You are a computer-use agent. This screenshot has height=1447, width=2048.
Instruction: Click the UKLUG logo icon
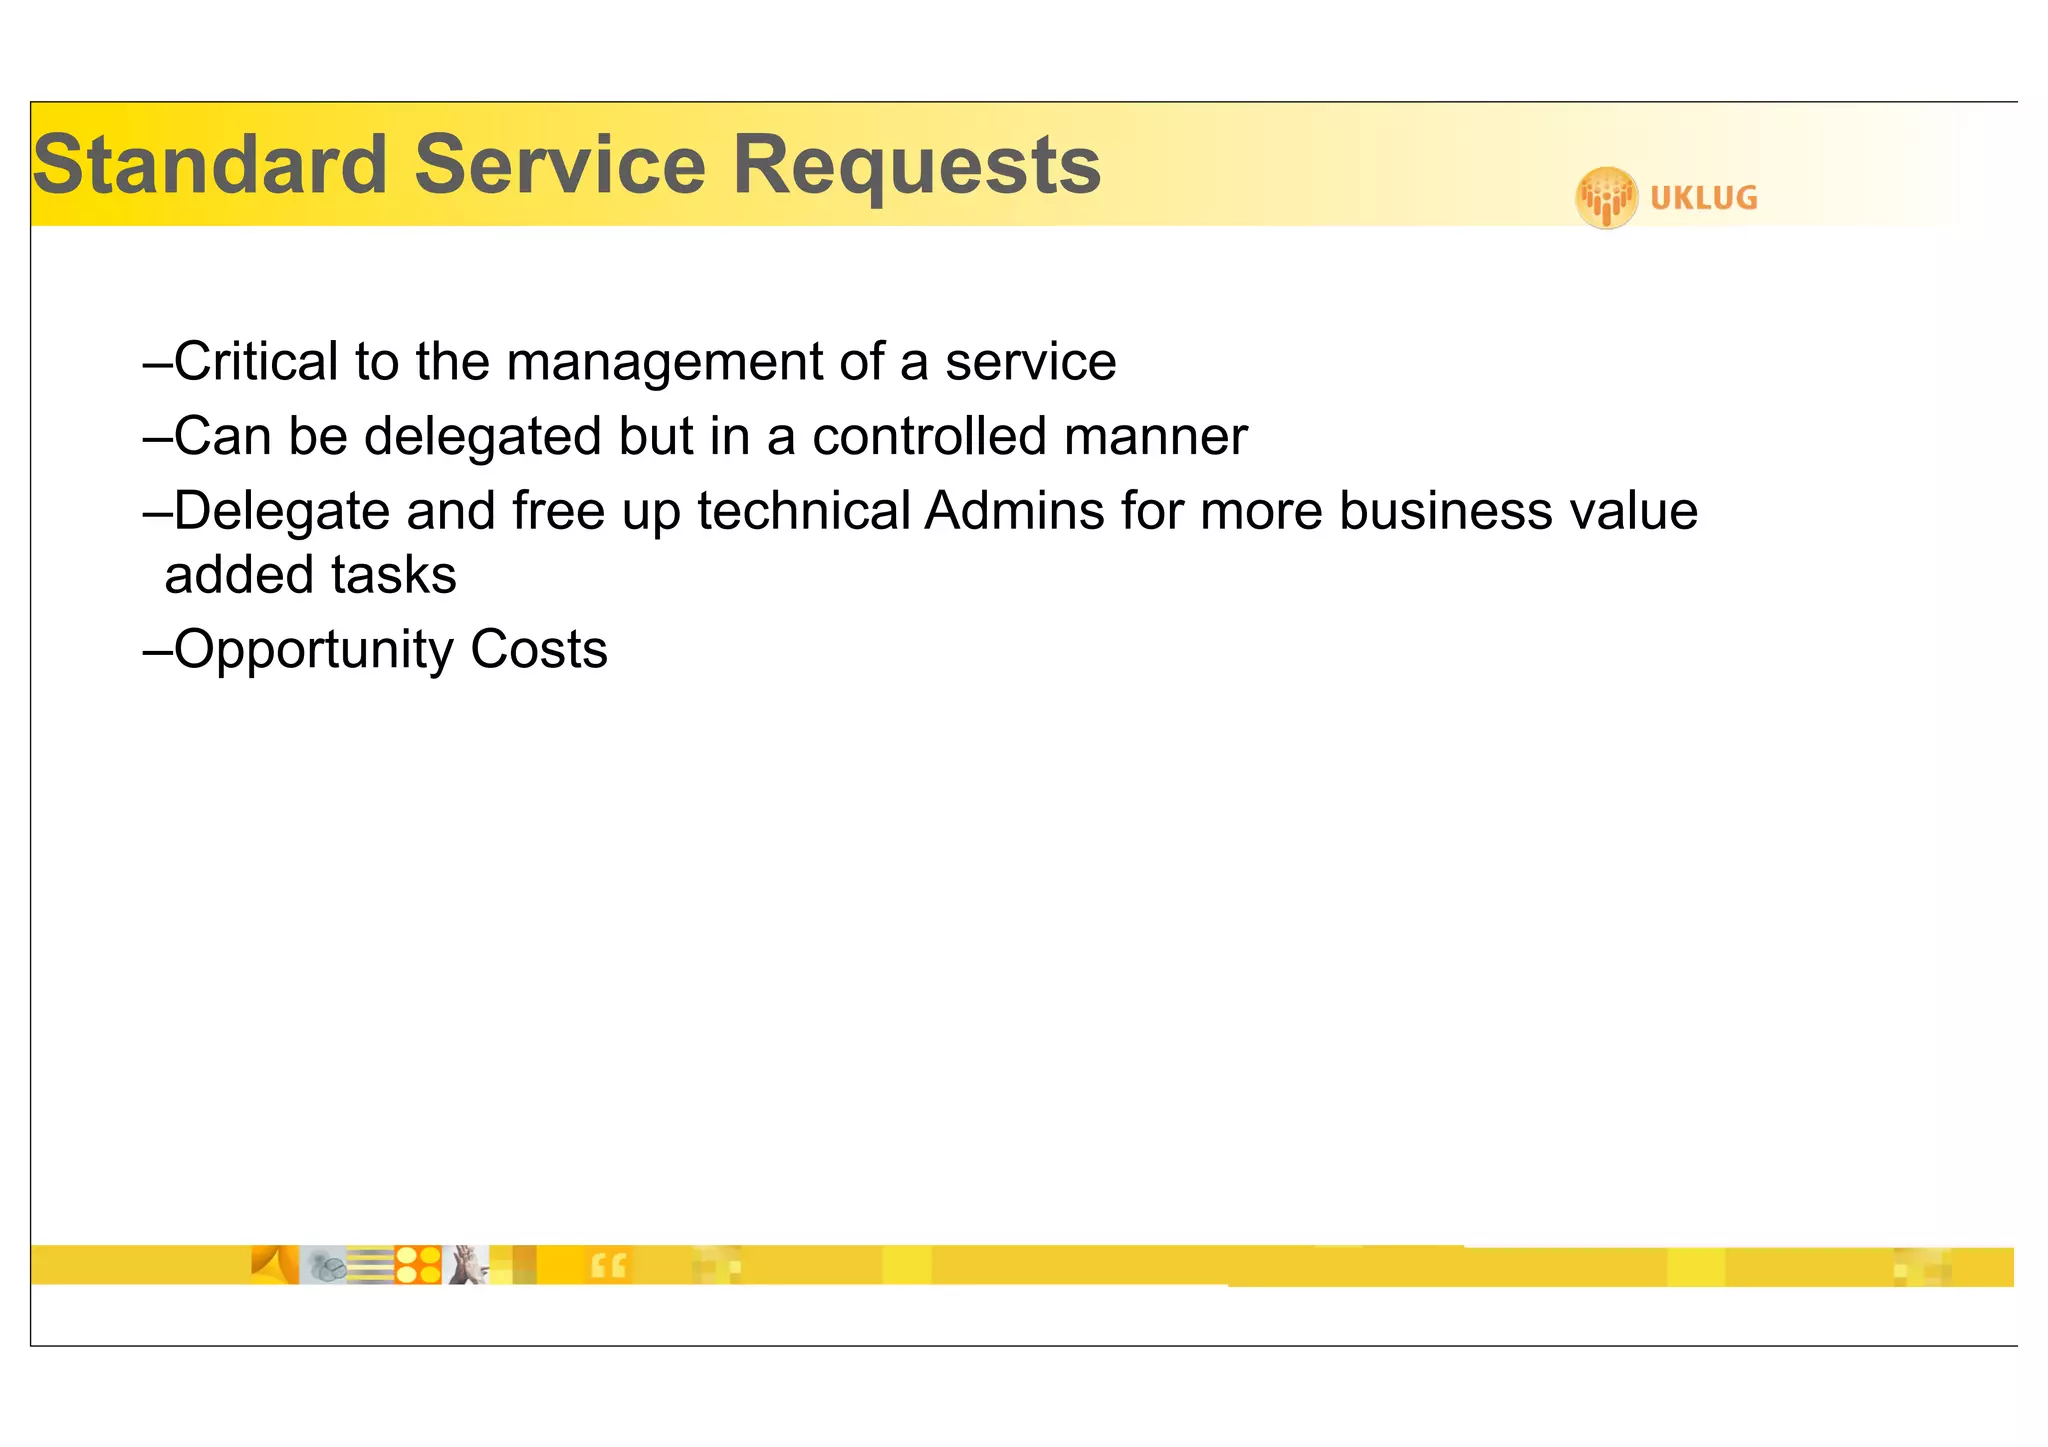[x=1606, y=197]
